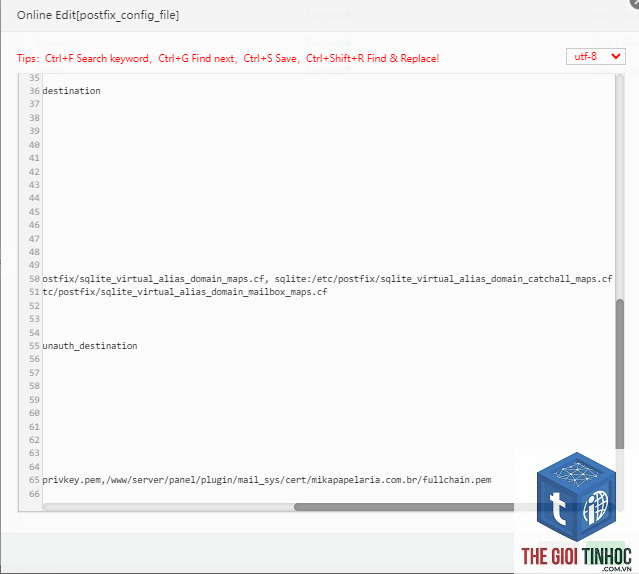This screenshot has width=639, height=574.
Task: Click line number 66 in the gutter
Action: (x=34, y=494)
